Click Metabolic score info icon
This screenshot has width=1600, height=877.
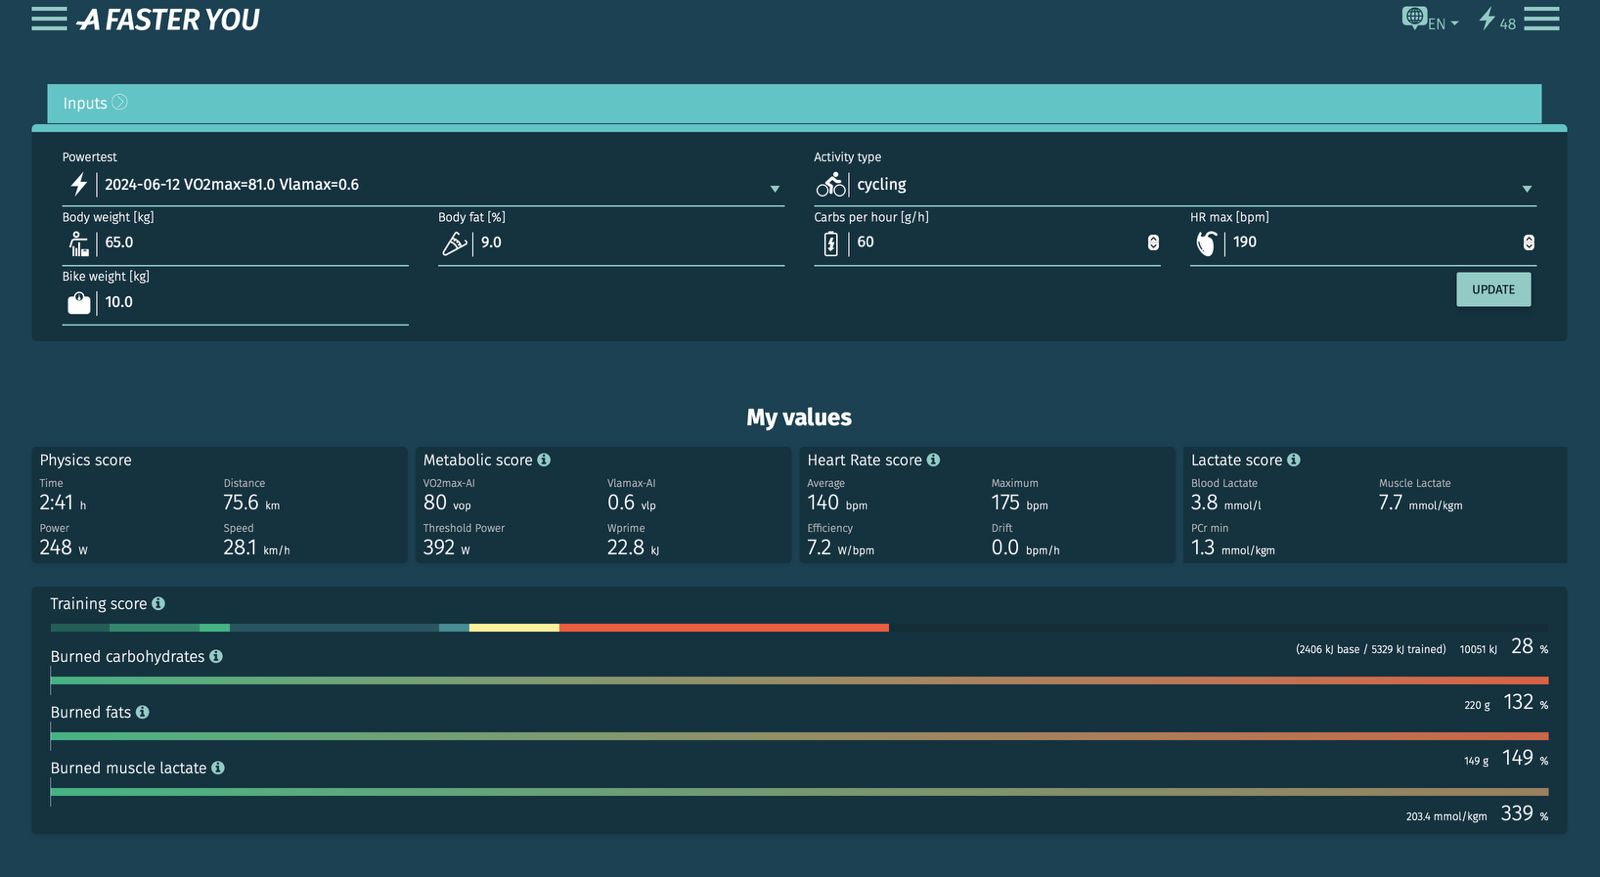[x=544, y=460]
